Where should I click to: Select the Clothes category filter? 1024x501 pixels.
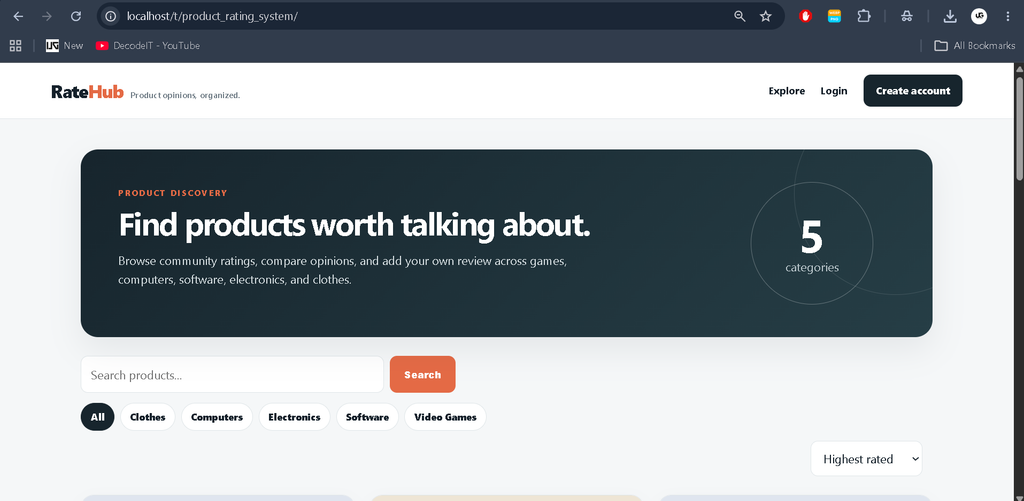click(x=148, y=417)
